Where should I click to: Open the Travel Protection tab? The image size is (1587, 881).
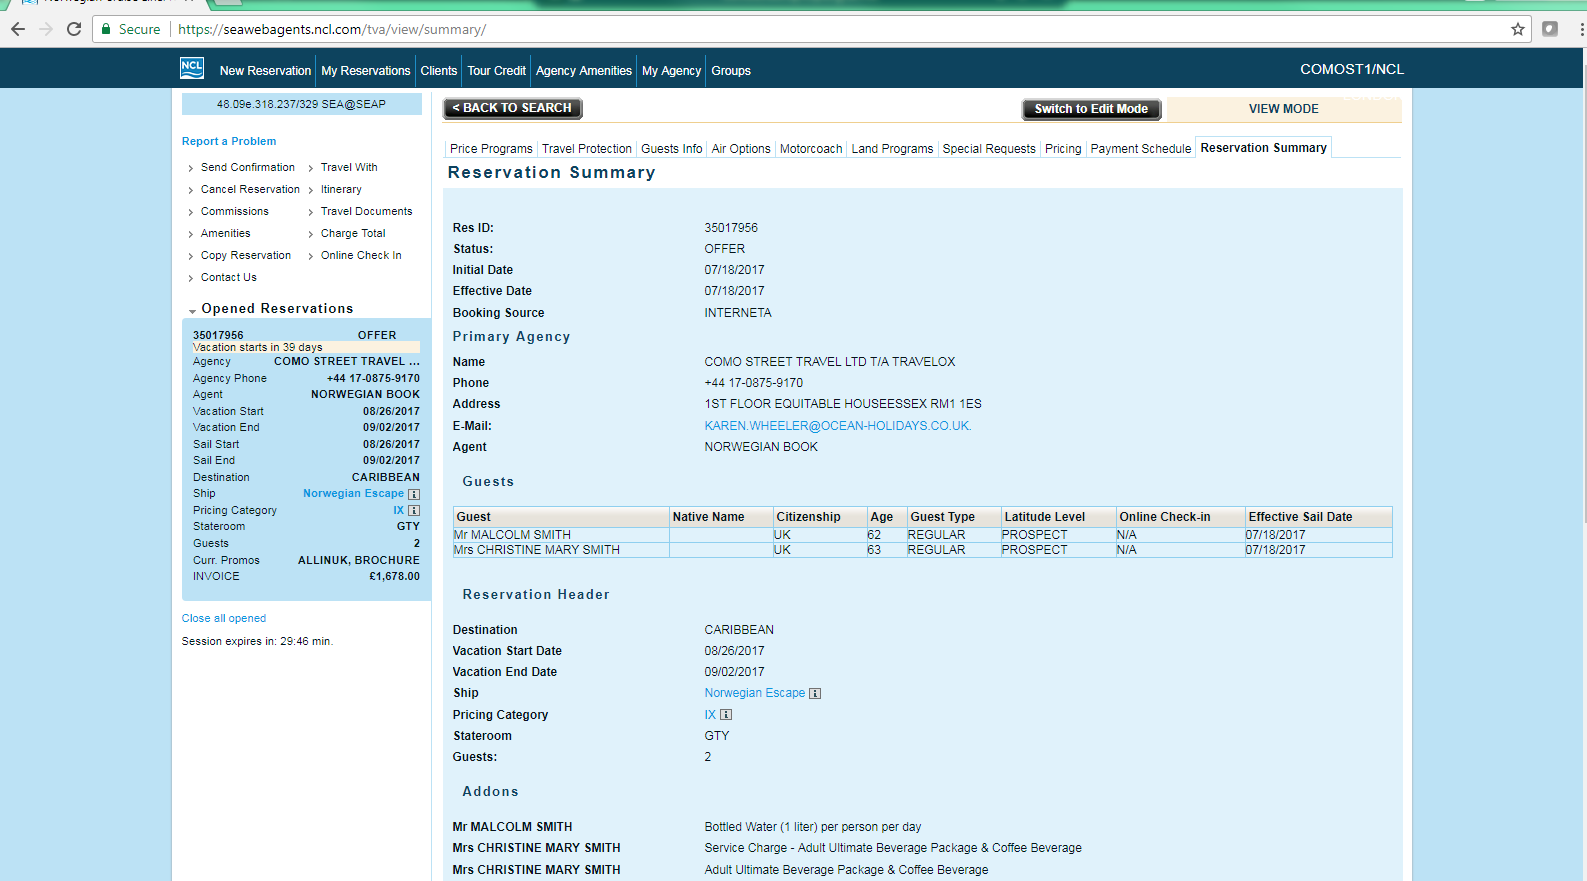pyautogui.click(x=587, y=149)
